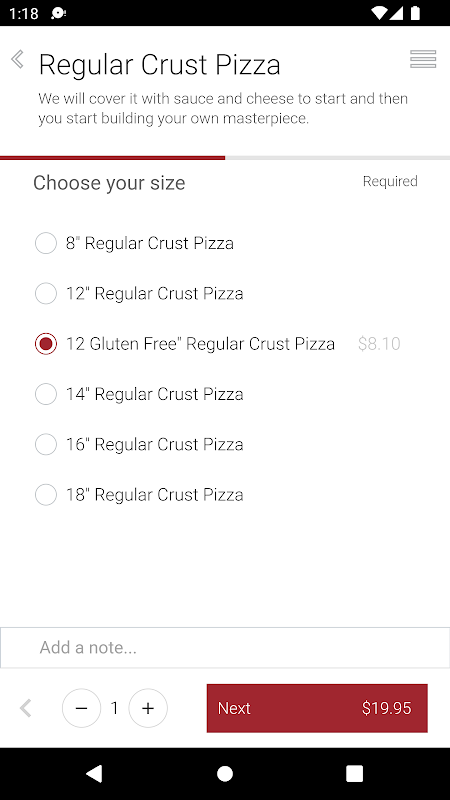
Task: Open the hamburger menu icon
Action: tap(423, 59)
